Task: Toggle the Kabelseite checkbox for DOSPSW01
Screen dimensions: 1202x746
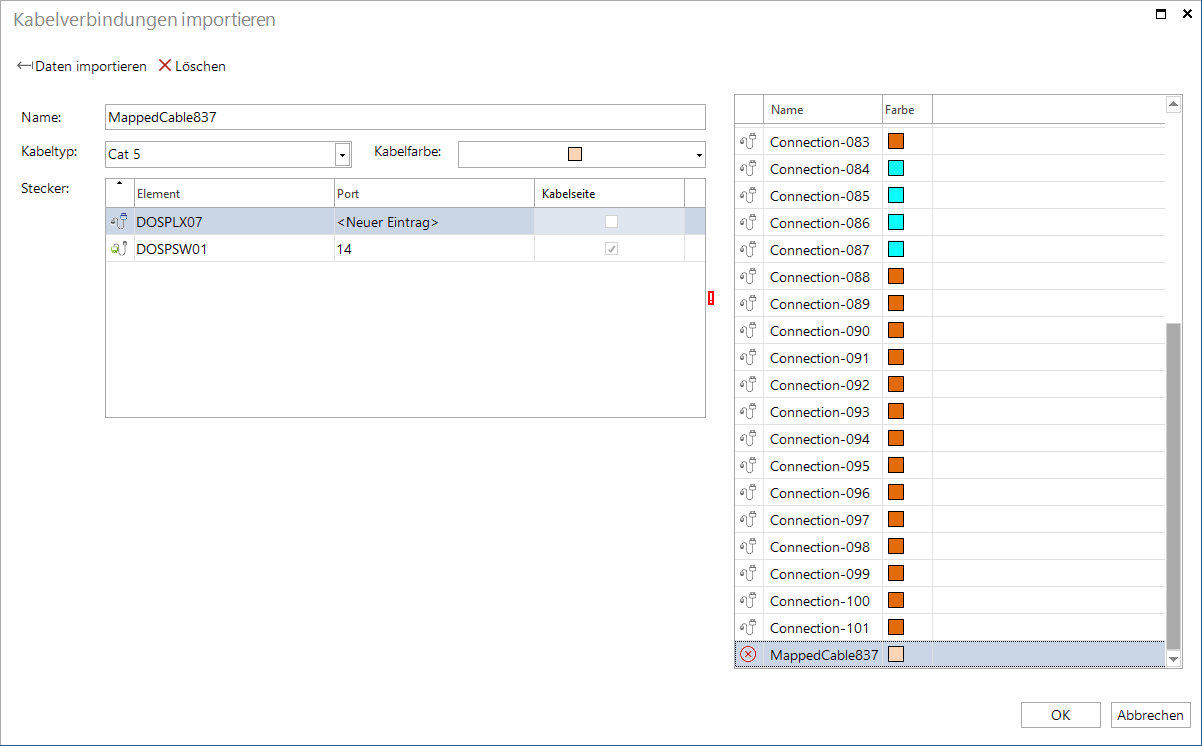Action: point(611,249)
